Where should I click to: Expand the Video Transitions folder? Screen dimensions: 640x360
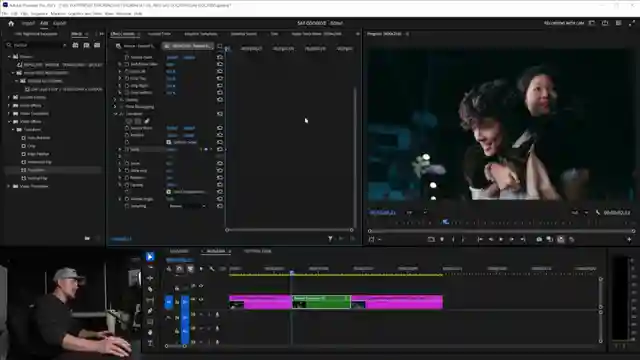pyautogui.click(x=9, y=186)
